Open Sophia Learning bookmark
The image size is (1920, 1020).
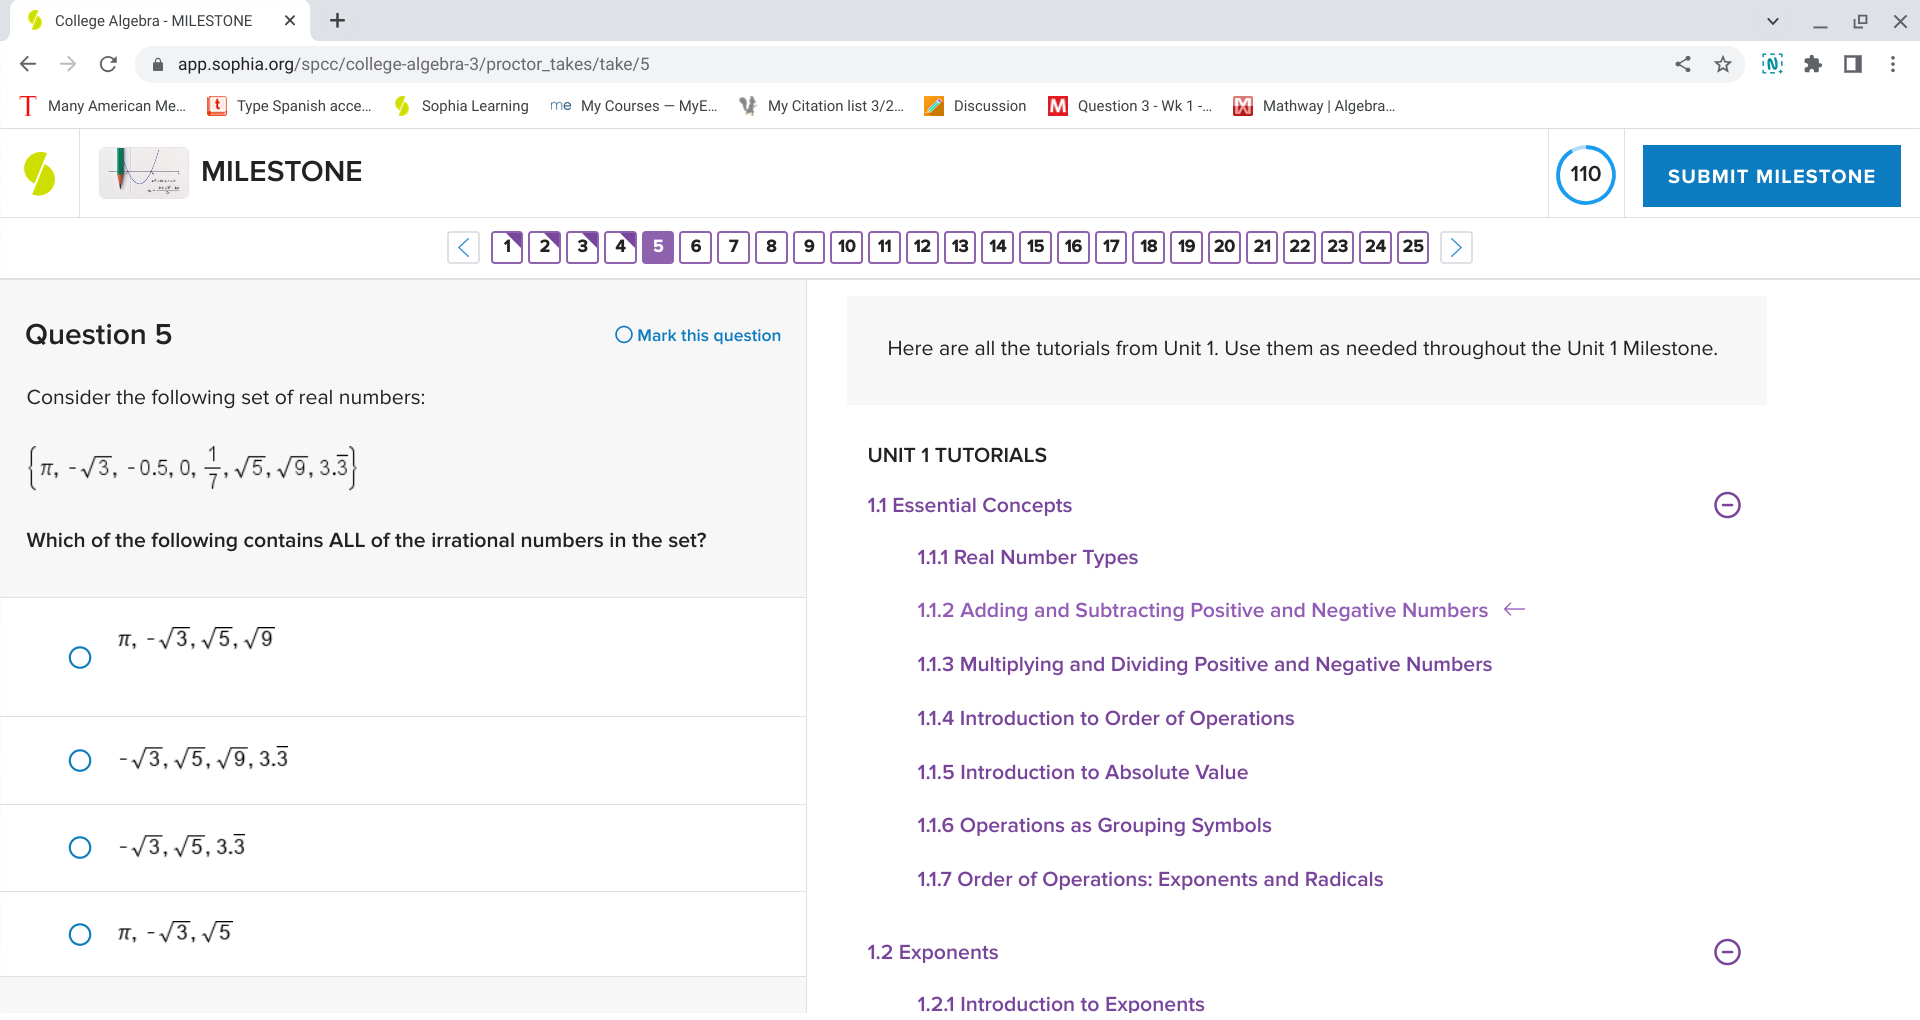tap(461, 106)
